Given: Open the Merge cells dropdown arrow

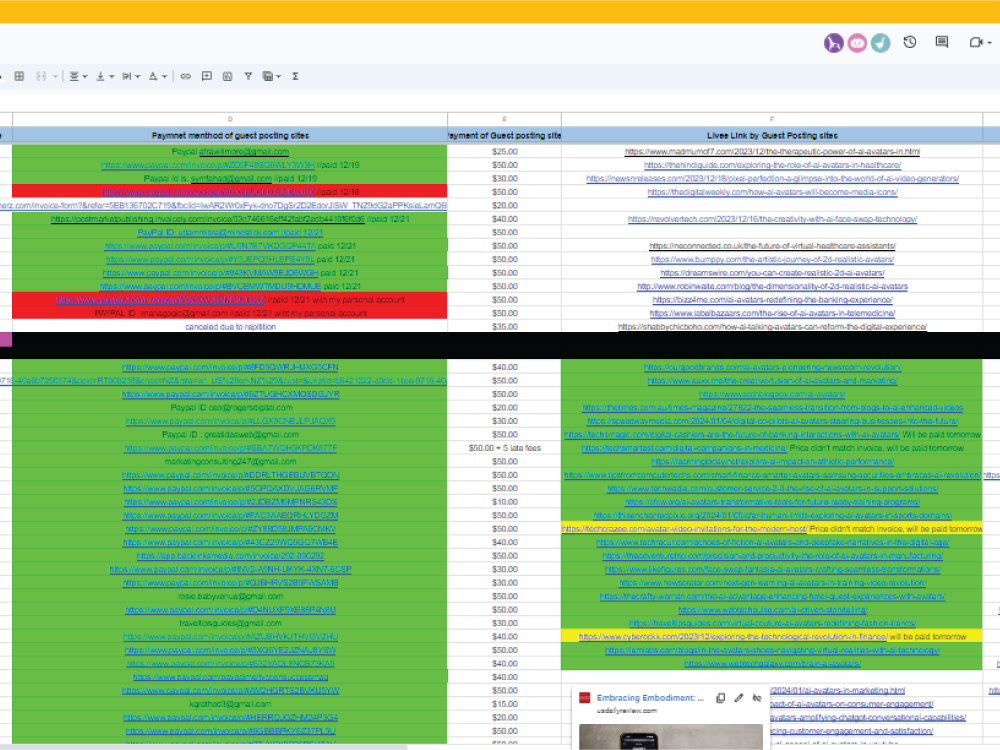Looking at the screenshot, I should [x=55, y=77].
